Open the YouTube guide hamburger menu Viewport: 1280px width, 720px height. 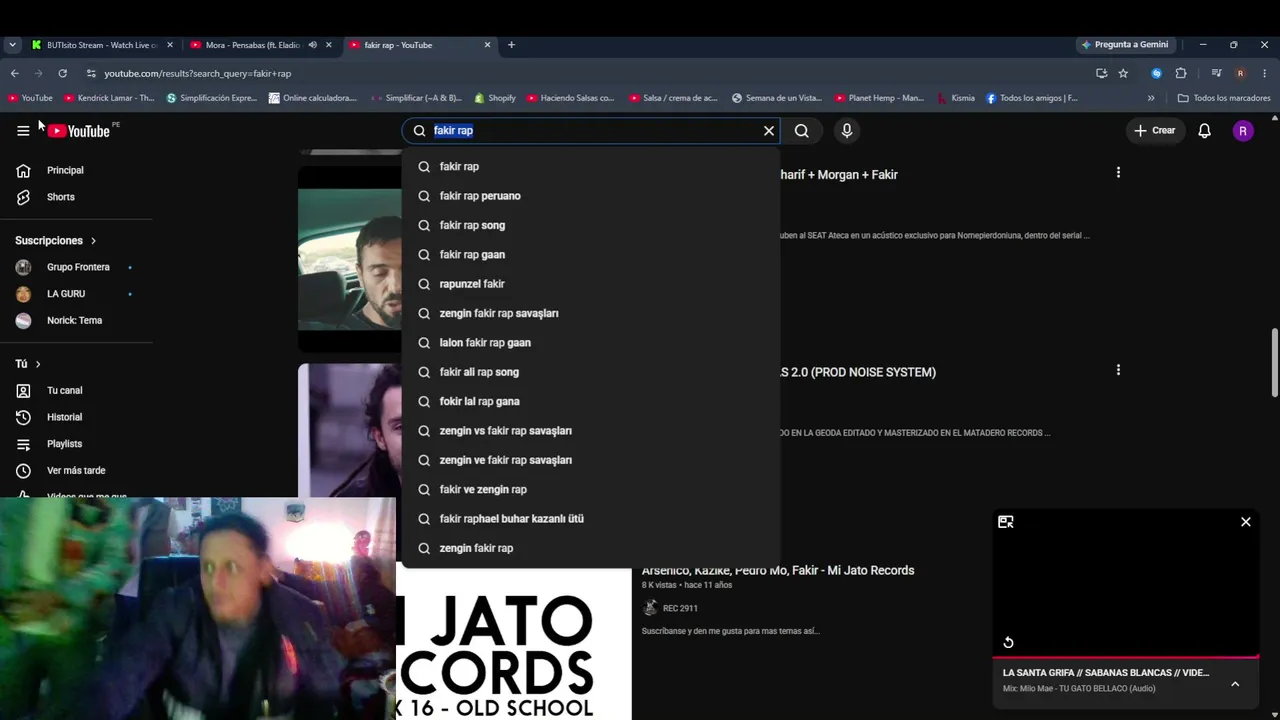click(23, 131)
